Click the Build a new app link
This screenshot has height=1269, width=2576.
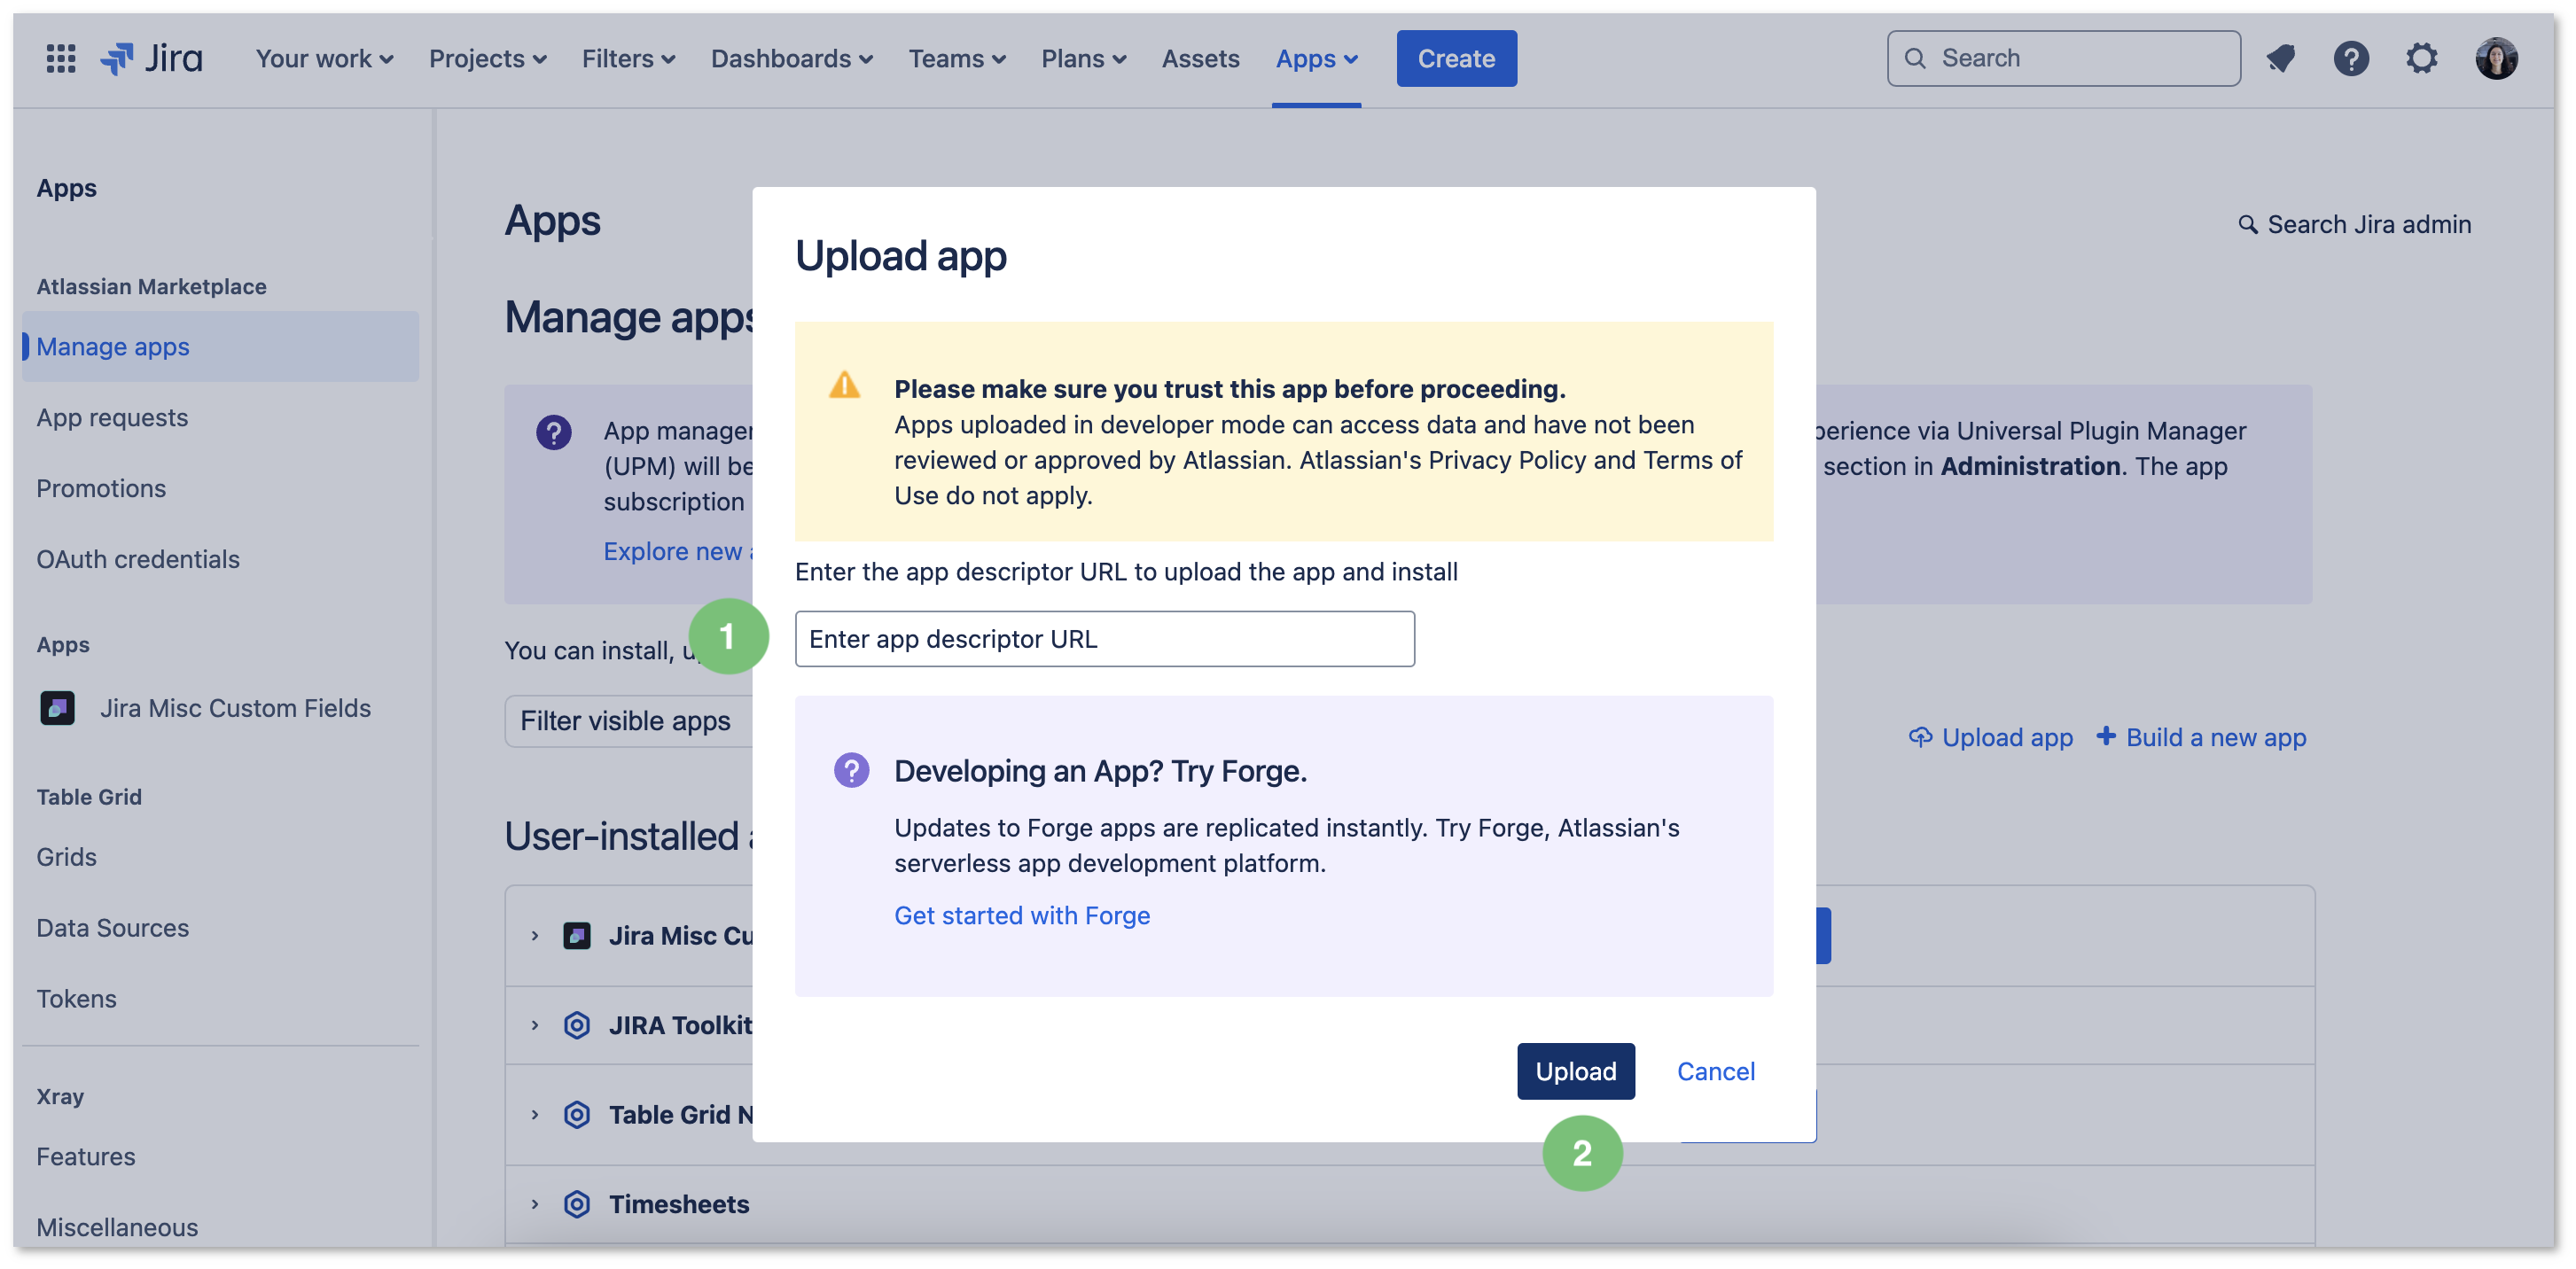point(2200,737)
